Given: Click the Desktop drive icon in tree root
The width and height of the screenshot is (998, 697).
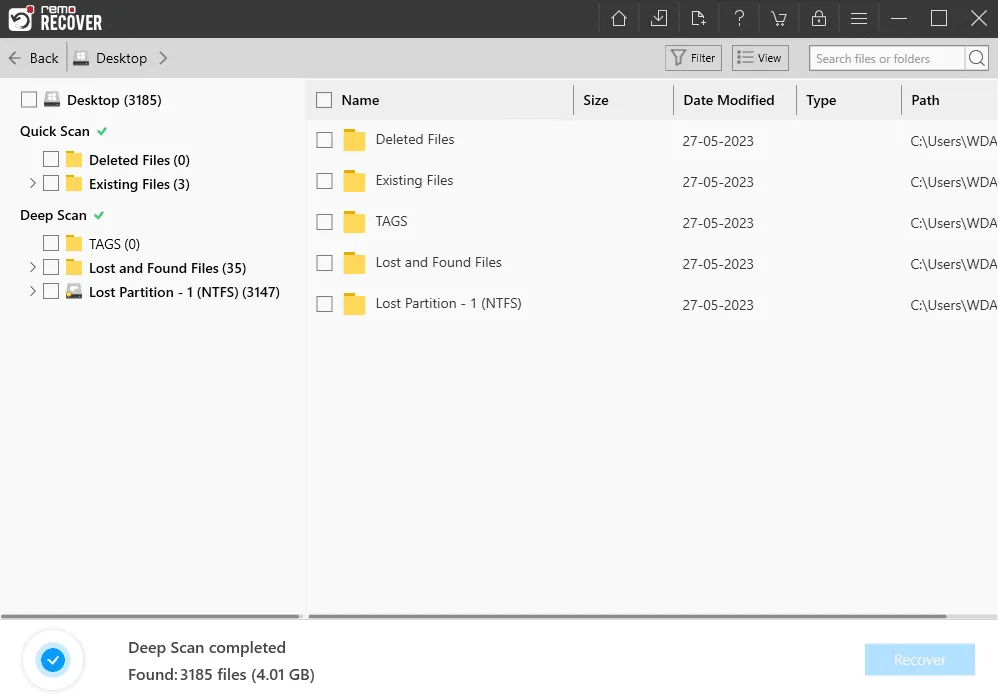Looking at the screenshot, I should coord(52,99).
